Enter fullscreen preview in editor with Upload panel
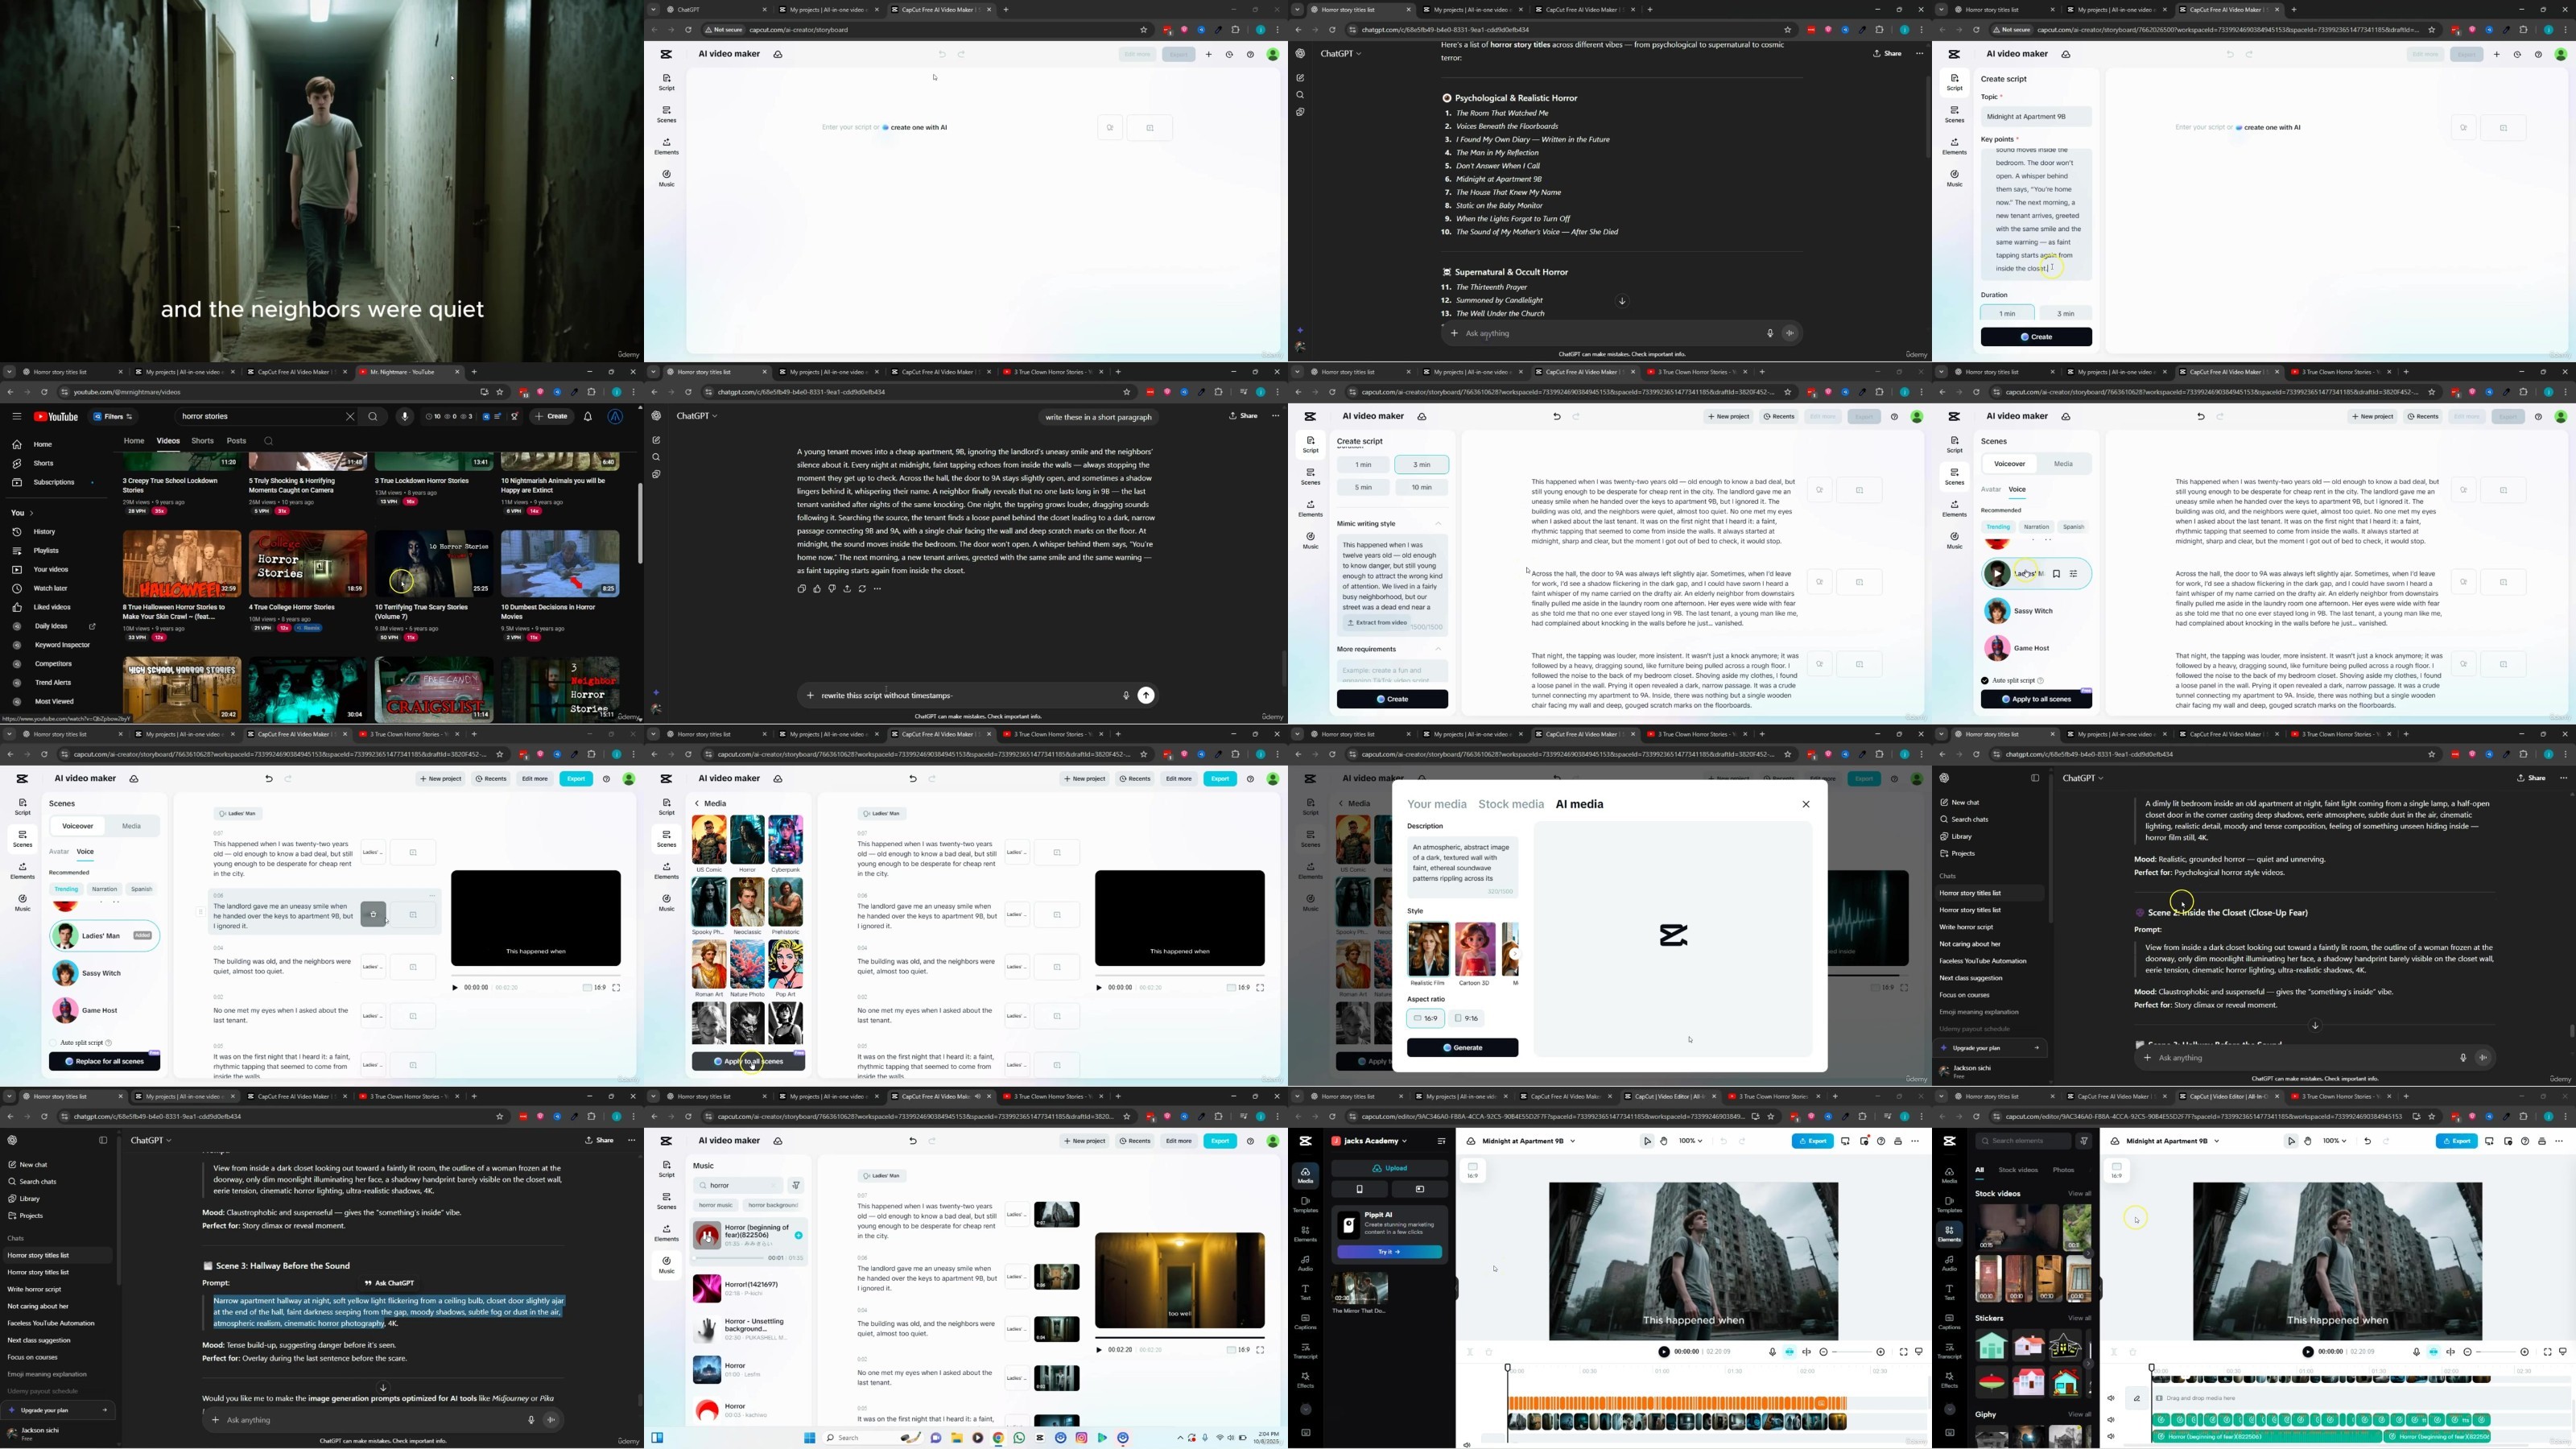Image resolution: width=2576 pixels, height=1449 pixels. (x=1902, y=1352)
